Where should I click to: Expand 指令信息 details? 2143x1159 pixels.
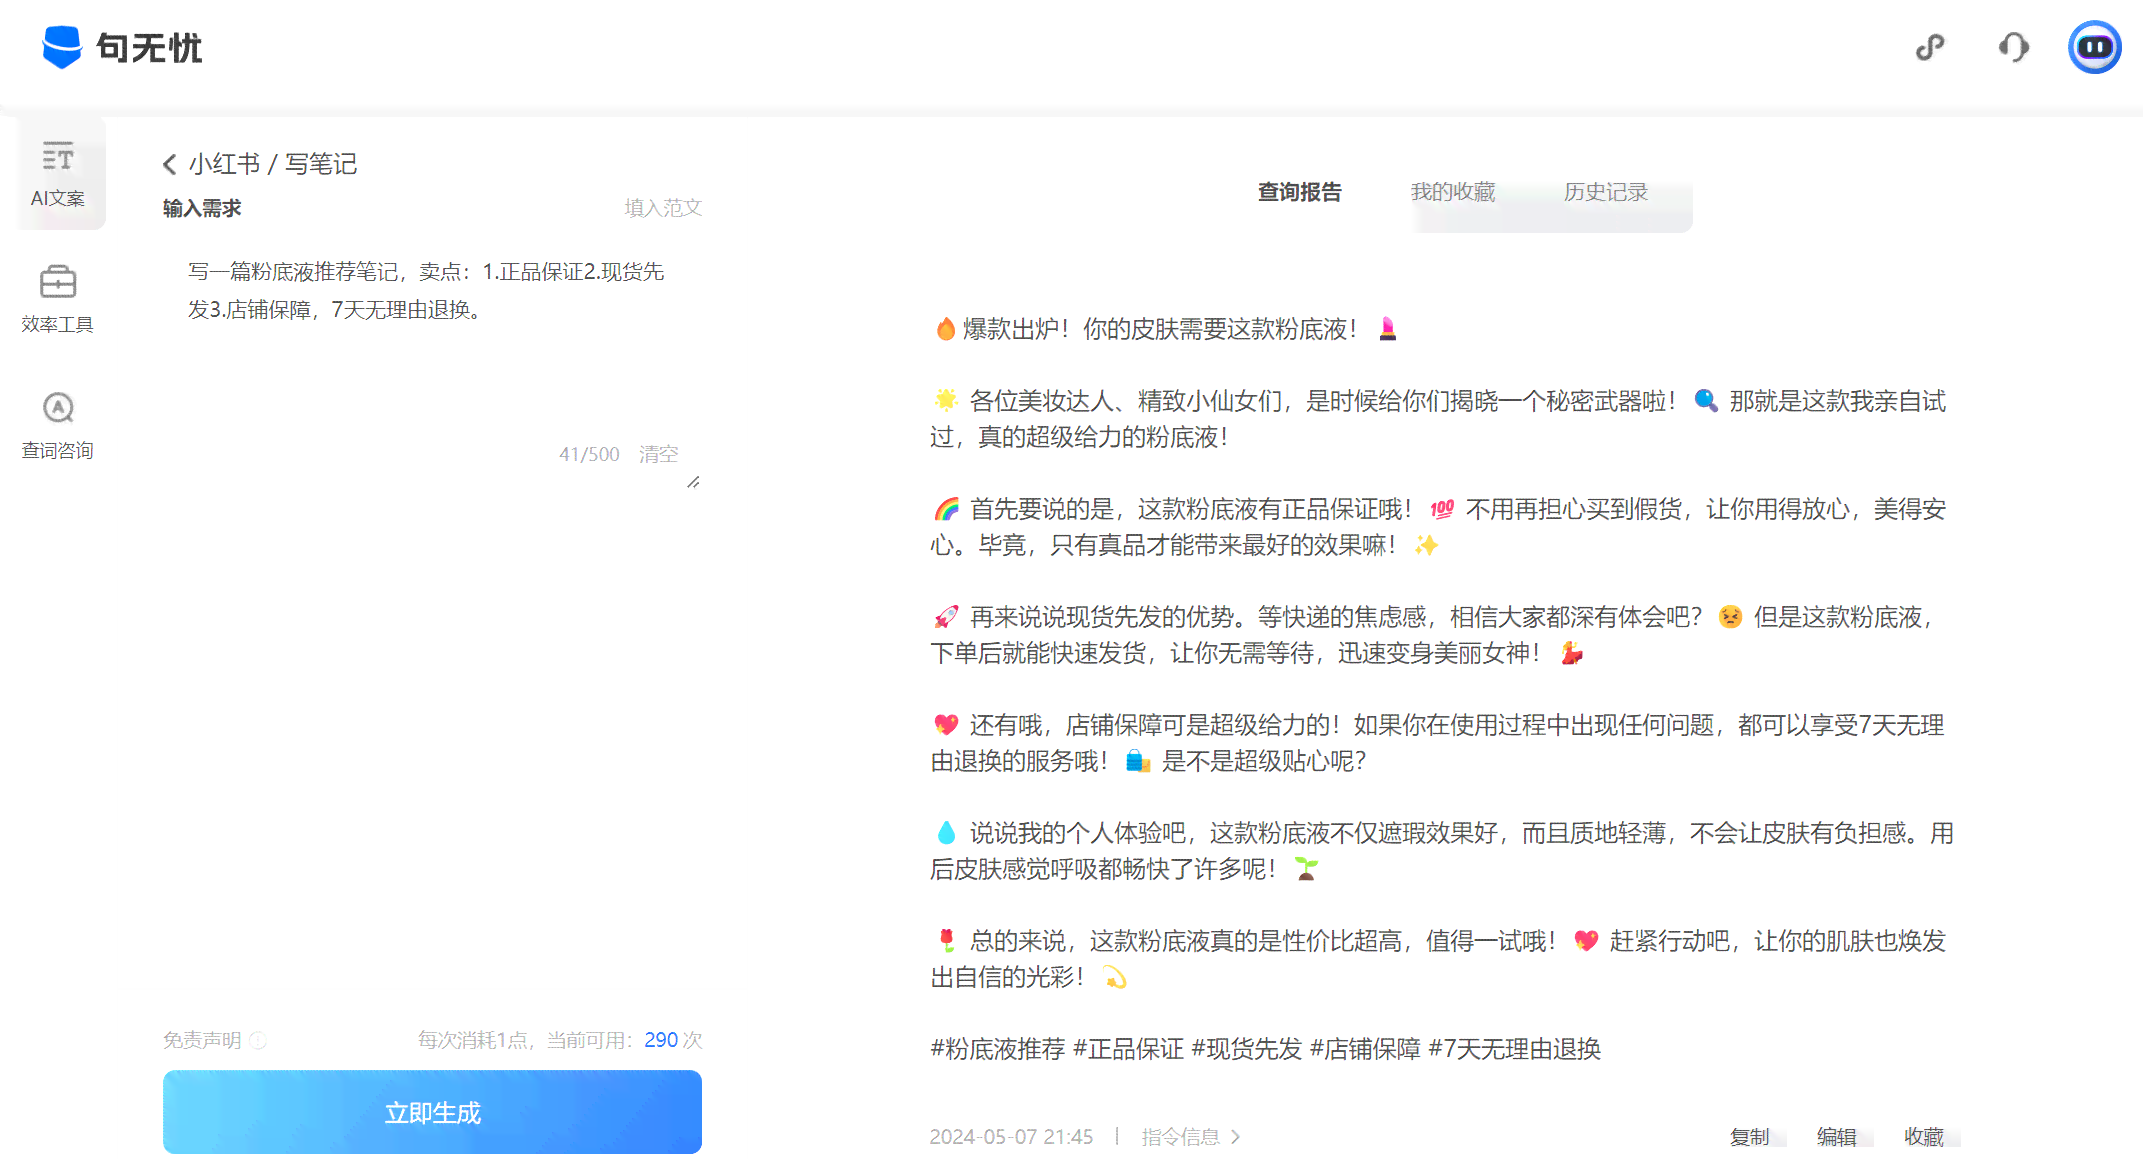pyautogui.click(x=1190, y=1137)
